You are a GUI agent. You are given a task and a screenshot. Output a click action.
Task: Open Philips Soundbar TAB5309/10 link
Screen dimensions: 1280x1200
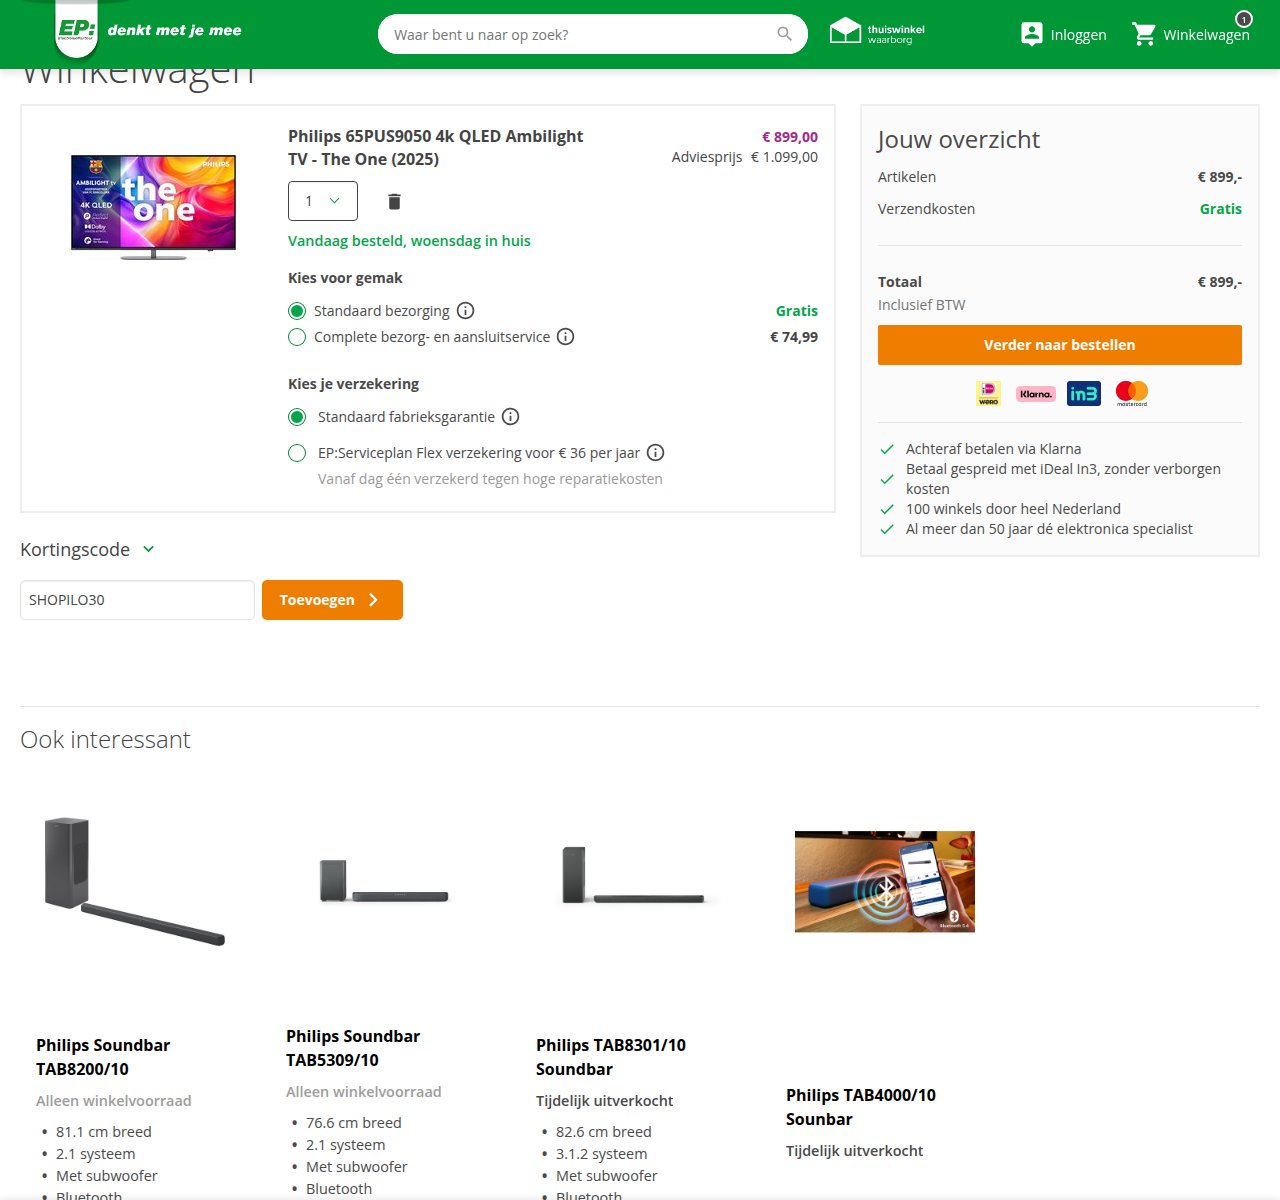pos(353,1048)
